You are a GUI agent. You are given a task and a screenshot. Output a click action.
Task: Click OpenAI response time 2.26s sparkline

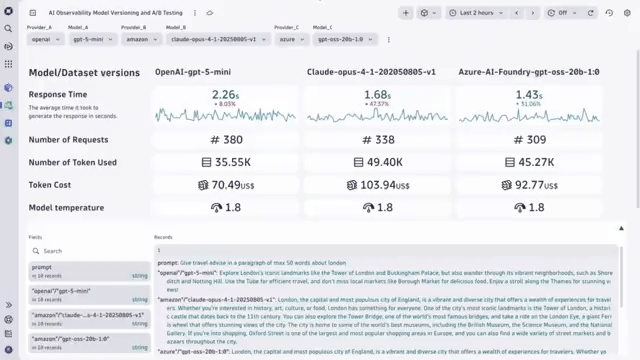(225, 116)
